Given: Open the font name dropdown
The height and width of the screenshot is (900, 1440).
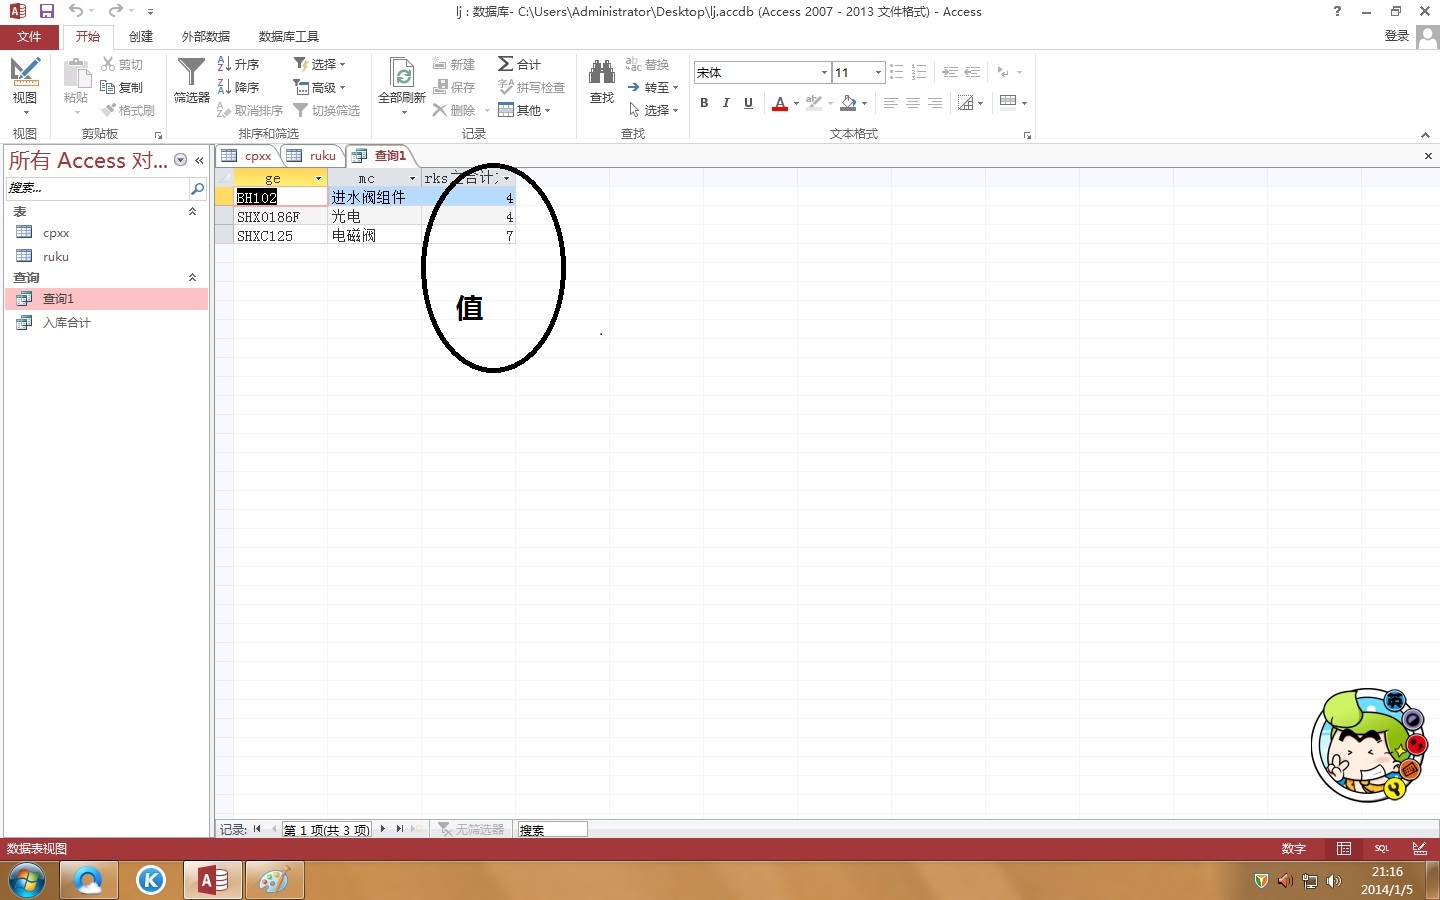Looking at the screenshot, I should click(x=824, y=73).
